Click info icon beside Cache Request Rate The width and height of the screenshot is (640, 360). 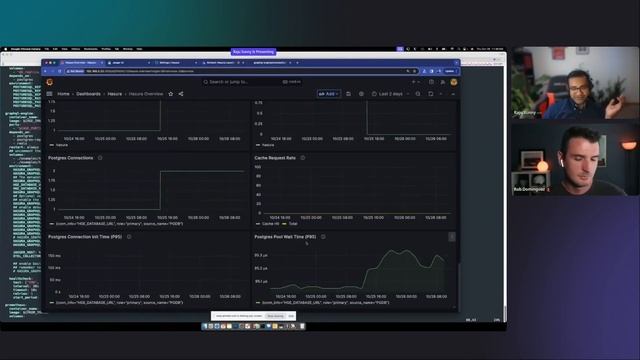point(303,158)
